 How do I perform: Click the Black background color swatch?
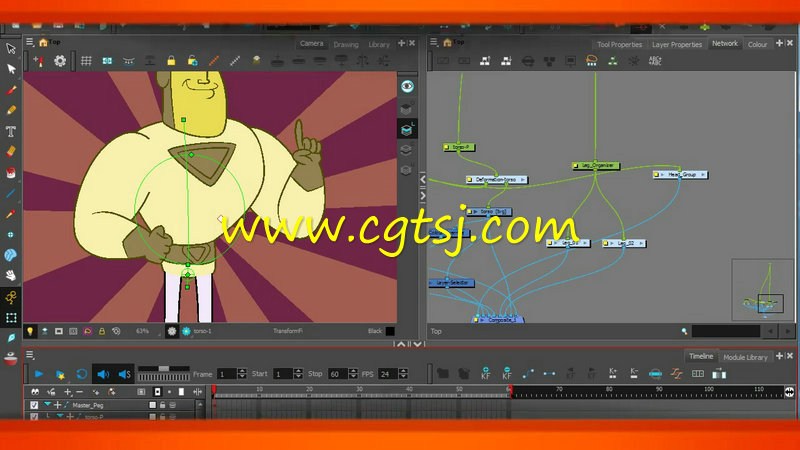(x=390, y=332)
